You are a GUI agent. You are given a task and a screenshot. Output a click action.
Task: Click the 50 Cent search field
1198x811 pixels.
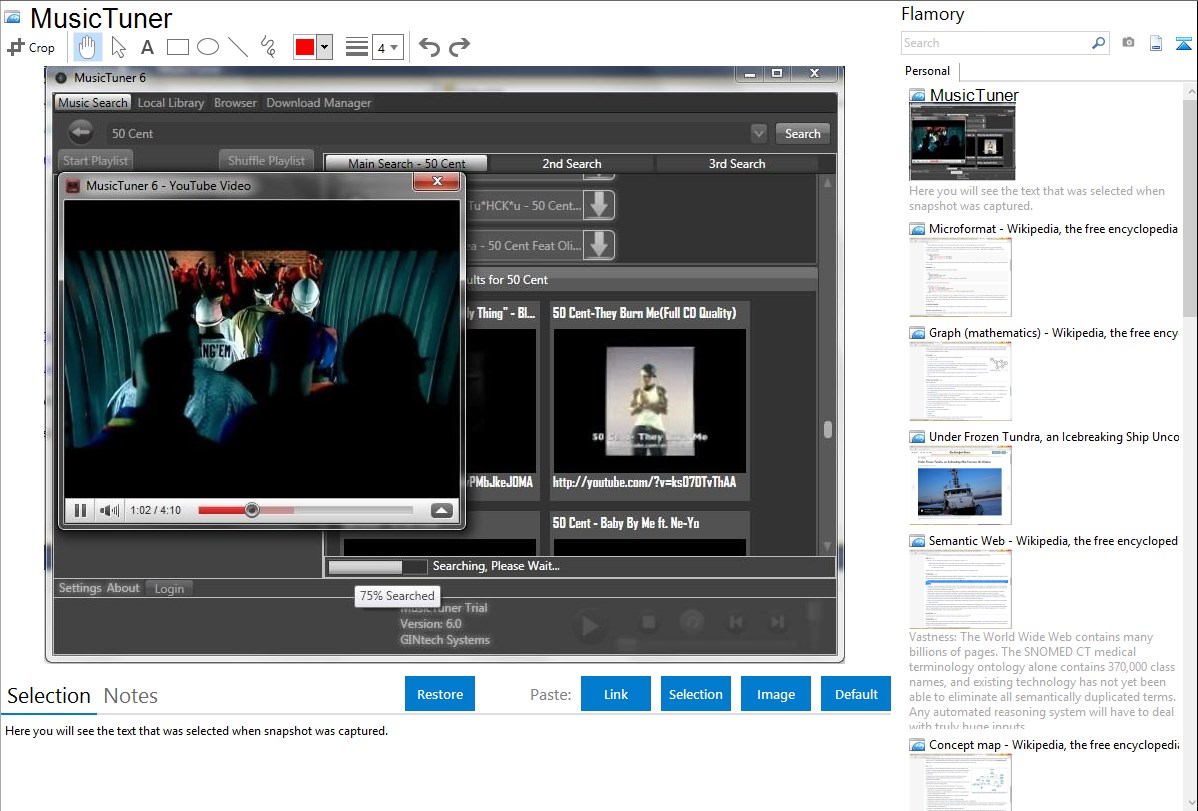pos(424,133)
